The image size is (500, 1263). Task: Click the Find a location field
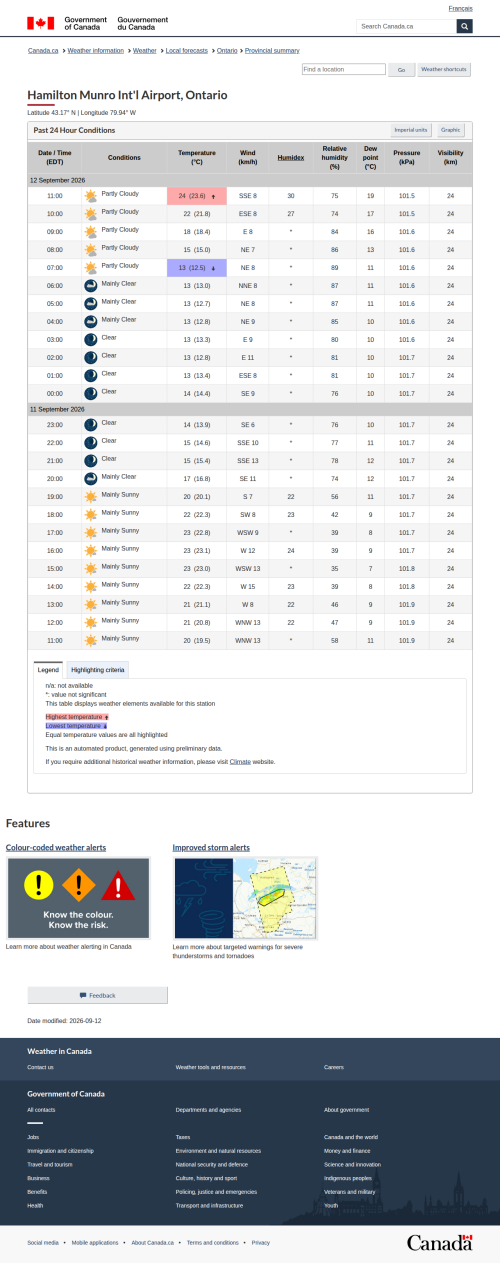[x=343, y=70]
